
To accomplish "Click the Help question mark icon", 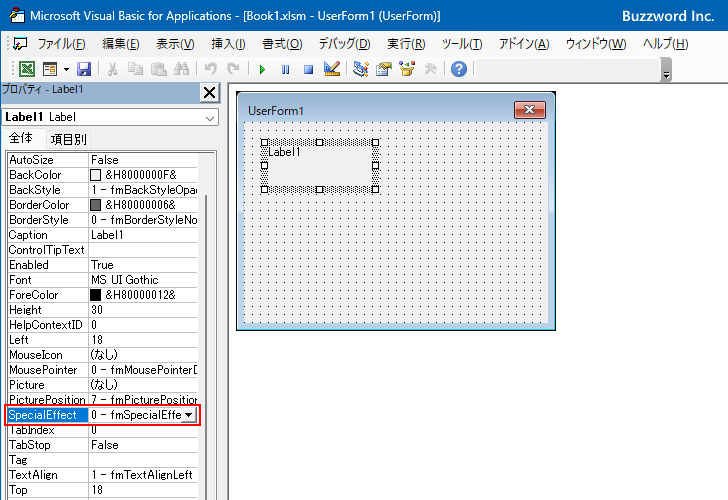I will (459, 69).
